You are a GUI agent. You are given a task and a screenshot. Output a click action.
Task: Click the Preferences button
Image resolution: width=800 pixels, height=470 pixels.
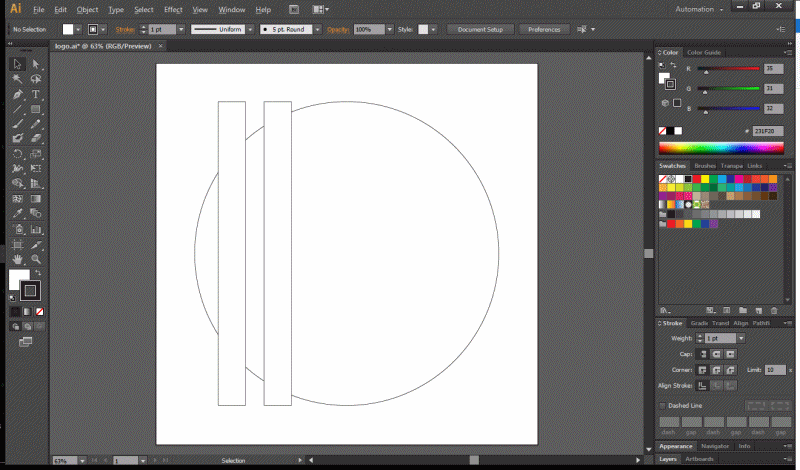click(544, 30)
